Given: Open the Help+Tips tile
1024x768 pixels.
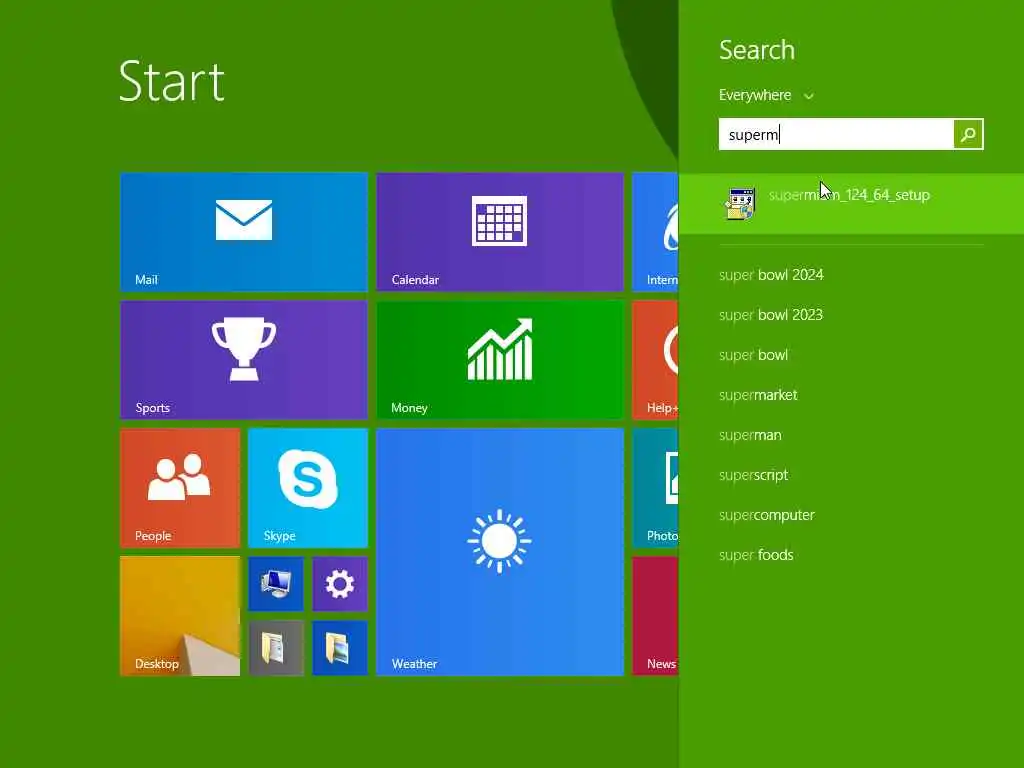Looking at the screenshot, I should (655, 359).
